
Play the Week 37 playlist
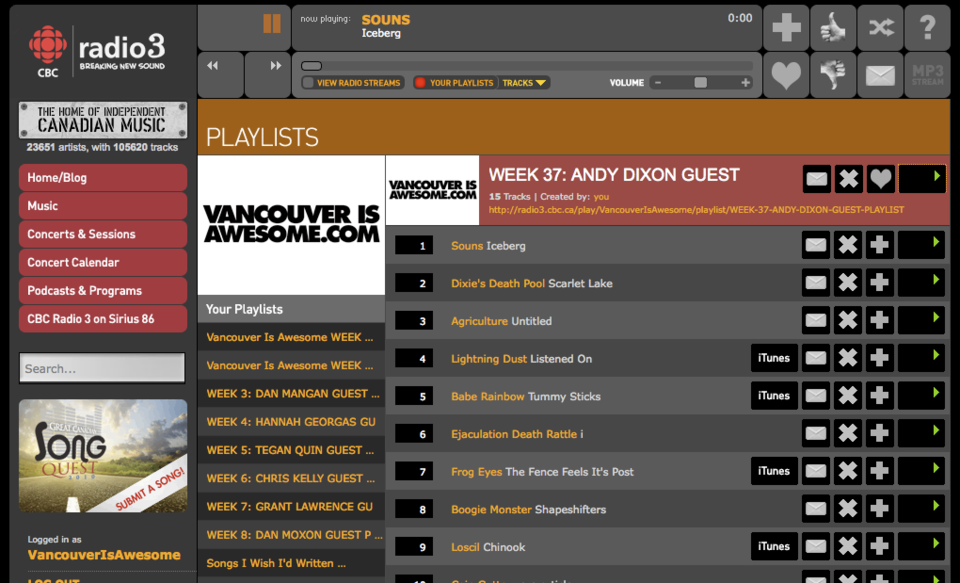pyautogui.click(x=922, y=179)
